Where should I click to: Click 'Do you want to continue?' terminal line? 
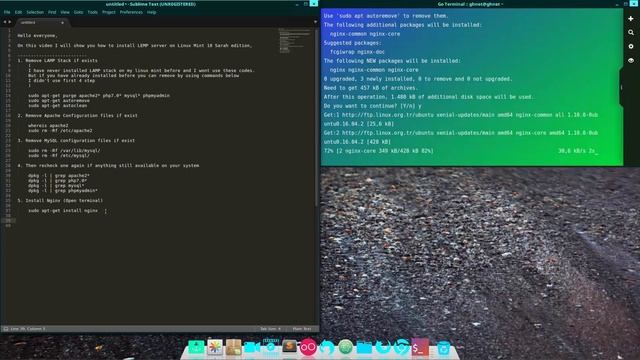(373, 106)
